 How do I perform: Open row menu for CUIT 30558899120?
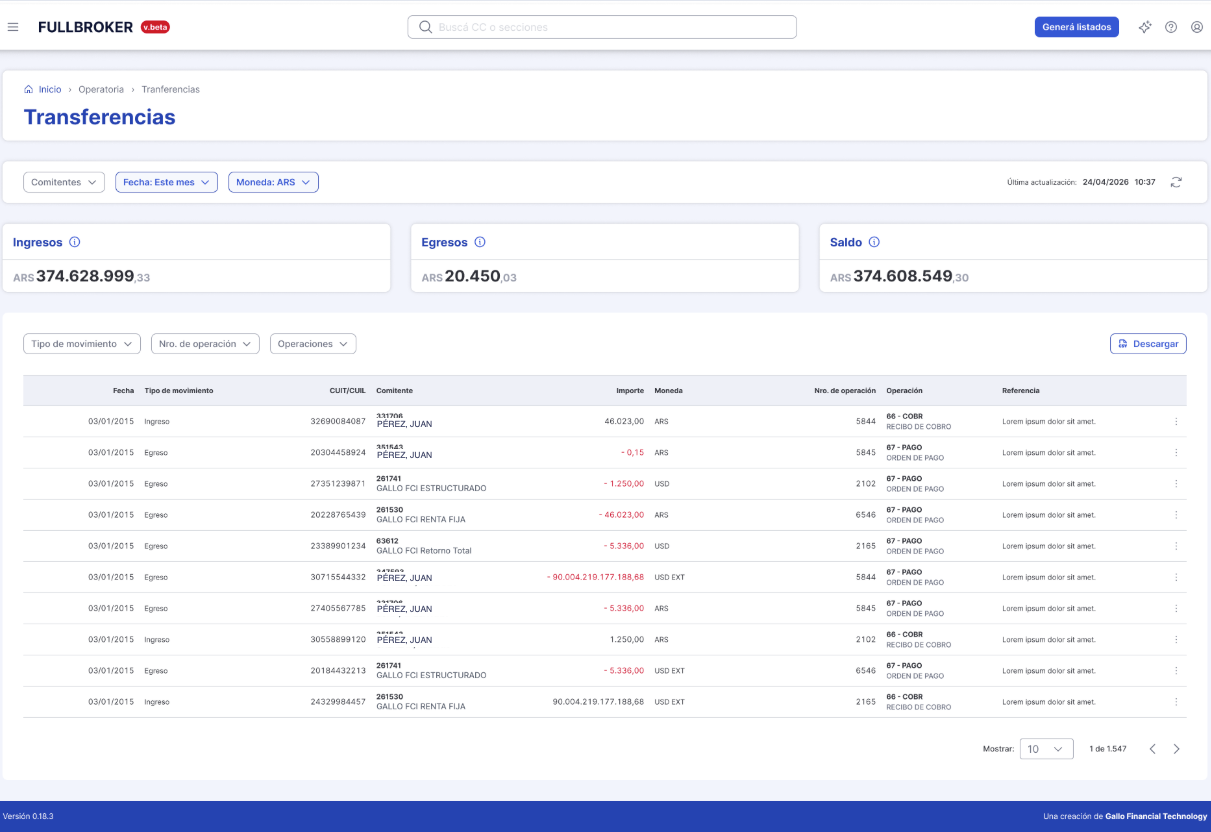(1176, 639)
